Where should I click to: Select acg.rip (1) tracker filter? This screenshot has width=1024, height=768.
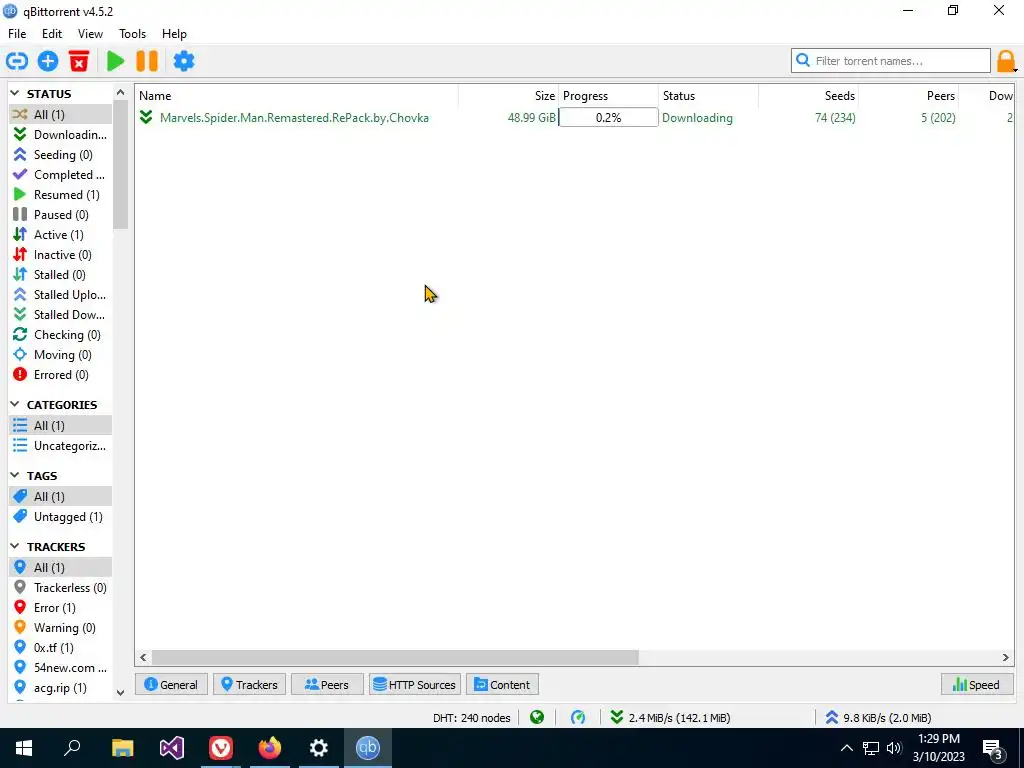coord(61,688)
